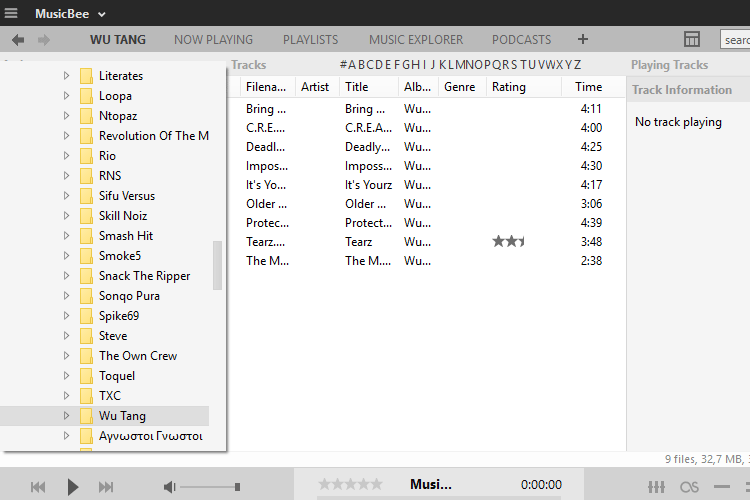
Task: Switch to the NOW PLAYING tab
Action: pyautogui.click(x=213, y=40)
